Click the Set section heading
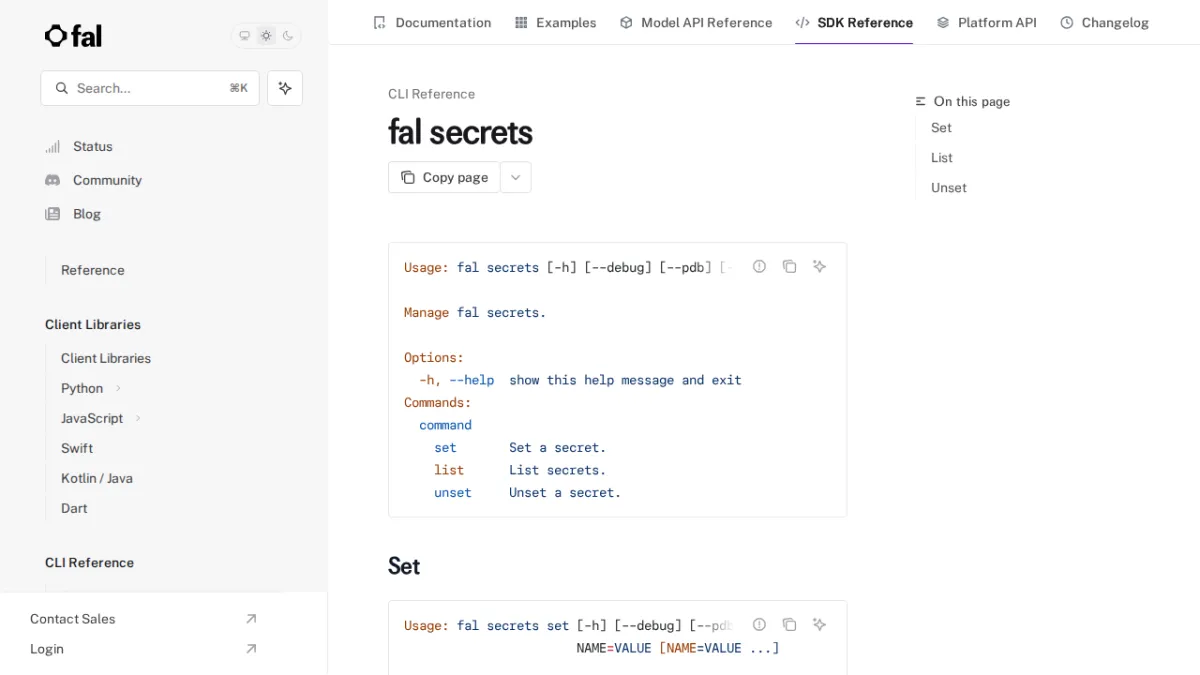 404,566
